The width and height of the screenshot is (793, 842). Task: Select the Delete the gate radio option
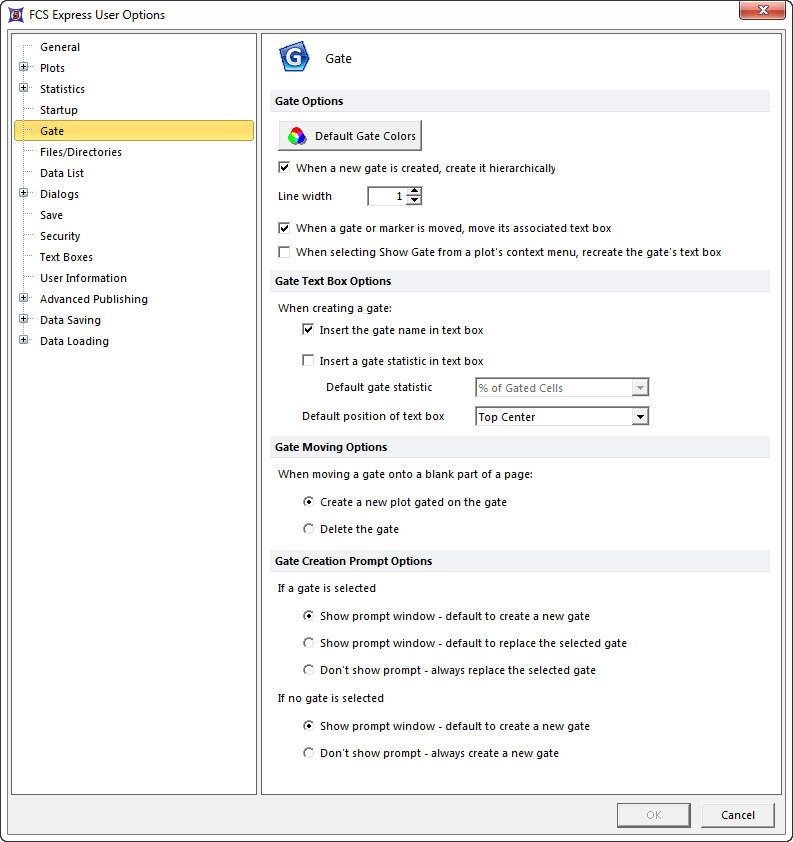tap(308, 529)
